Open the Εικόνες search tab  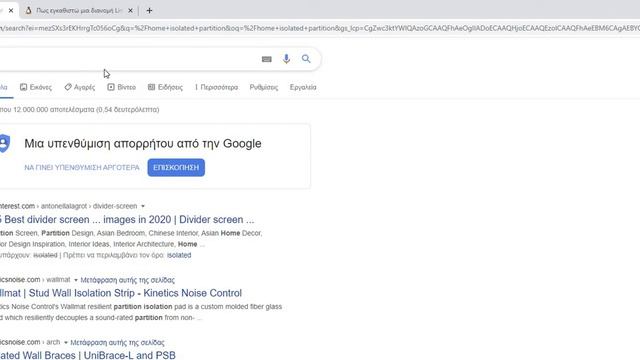pos(36,87)
